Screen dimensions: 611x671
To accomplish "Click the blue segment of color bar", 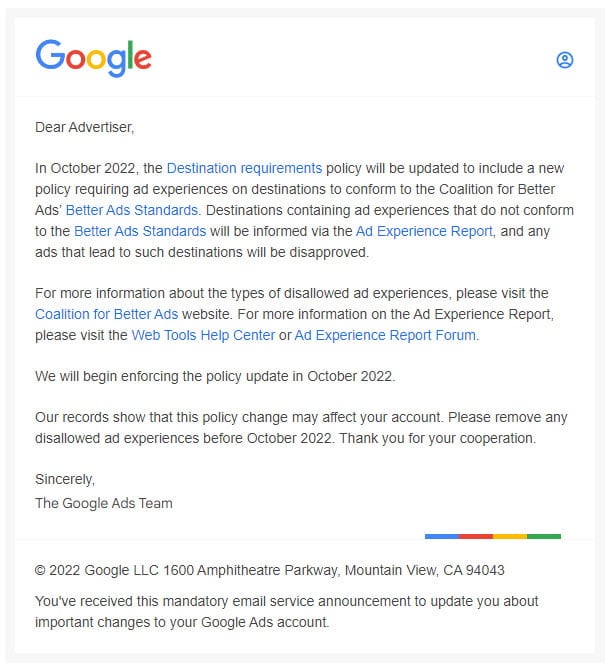I will pos(442,536).
